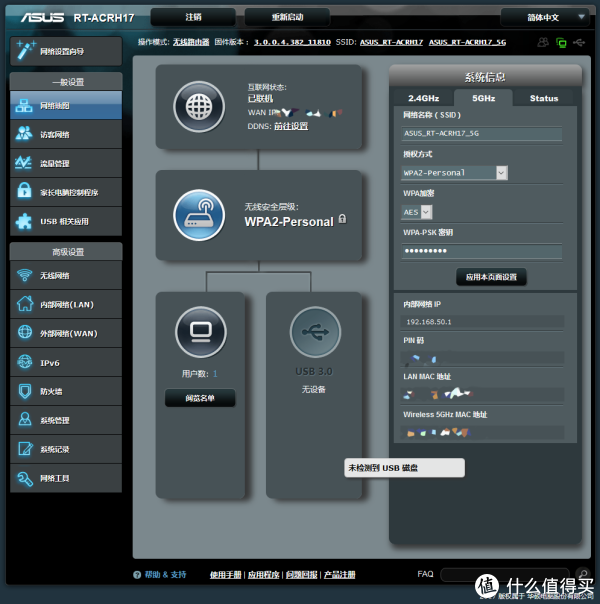600x604 pixels.
Task: Click the 浏览名单 client list button
Action: click(x=200, y=398)
